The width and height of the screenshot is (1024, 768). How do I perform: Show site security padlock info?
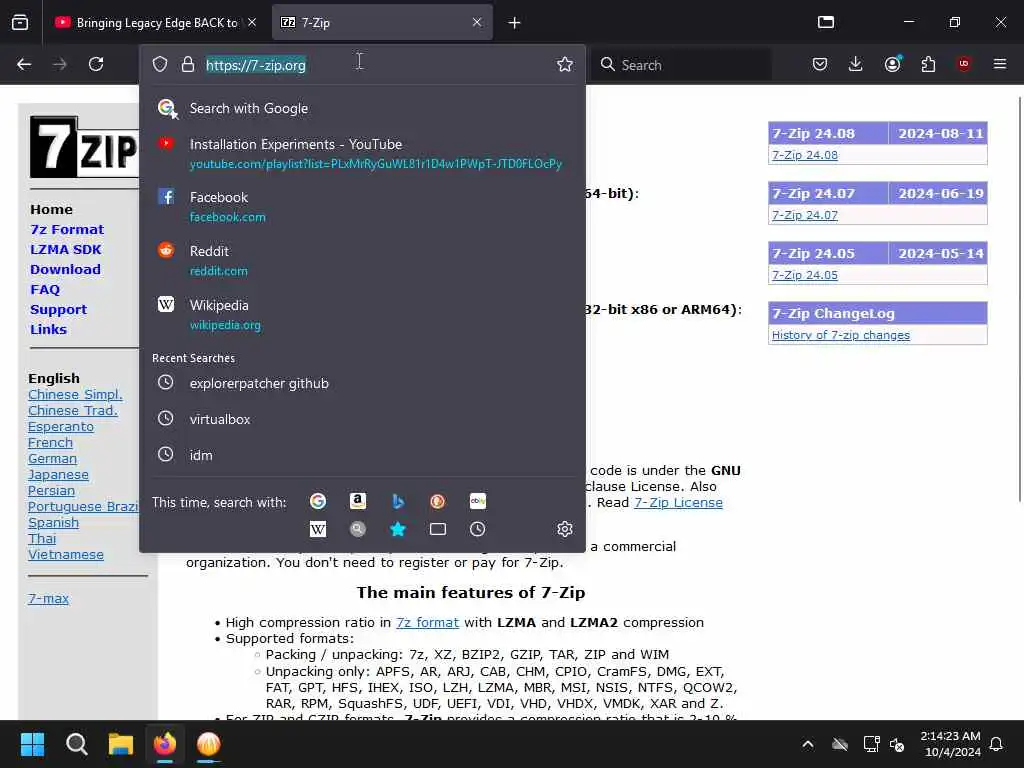click(188, 64)
